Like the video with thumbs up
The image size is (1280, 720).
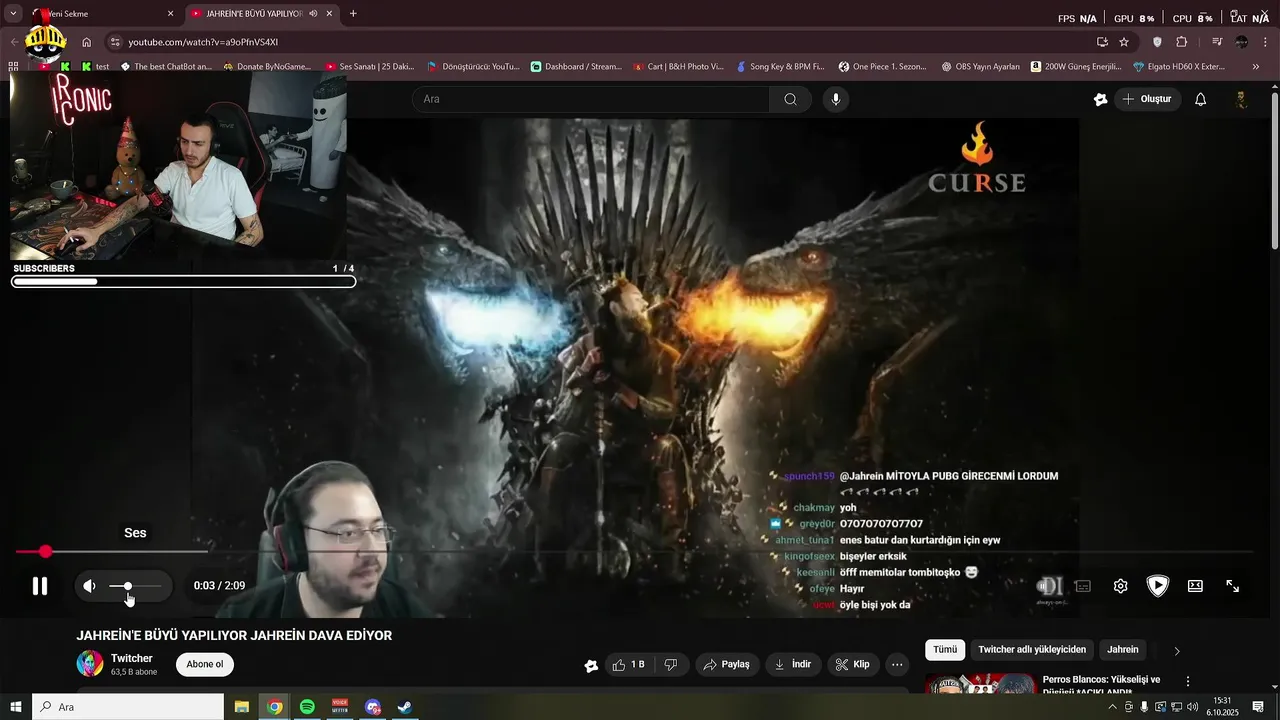coord(629,664)
